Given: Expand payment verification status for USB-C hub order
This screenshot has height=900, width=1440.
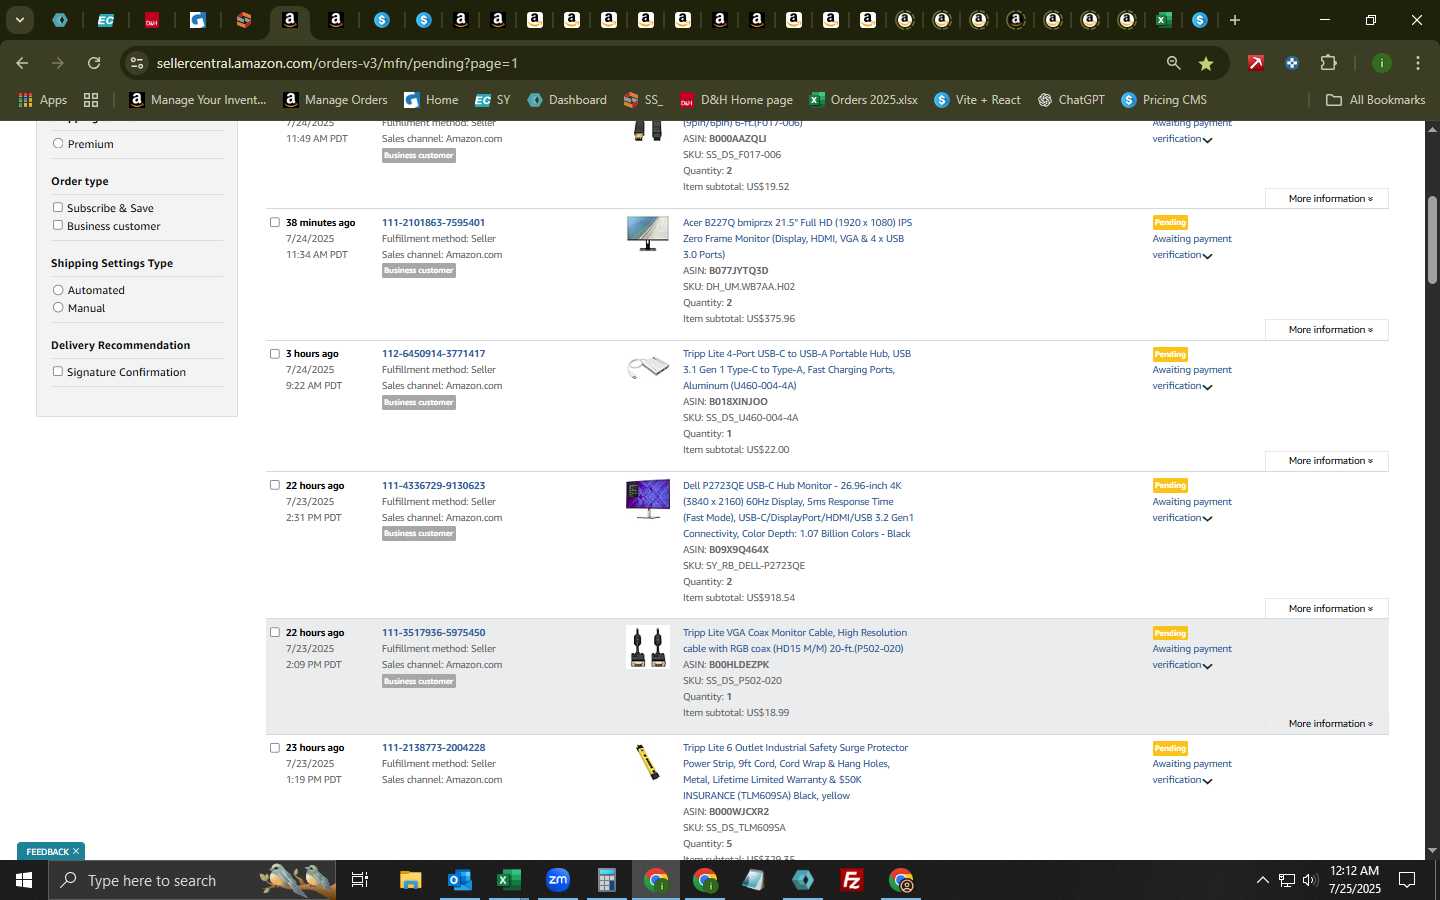Looking at the screenshot, I should click(x=1208, y=387).
